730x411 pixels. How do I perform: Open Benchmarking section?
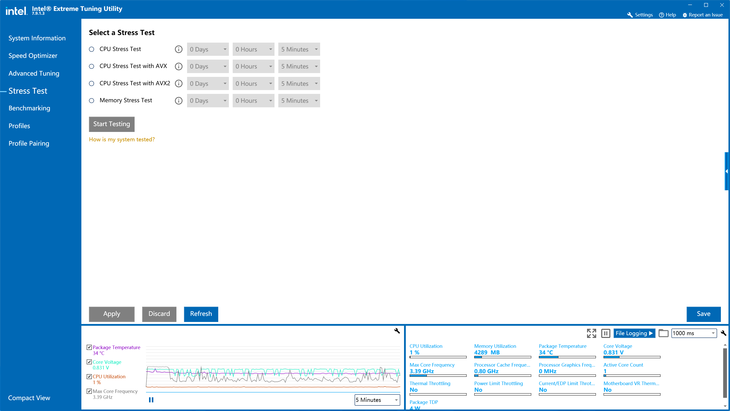point(29,108)
